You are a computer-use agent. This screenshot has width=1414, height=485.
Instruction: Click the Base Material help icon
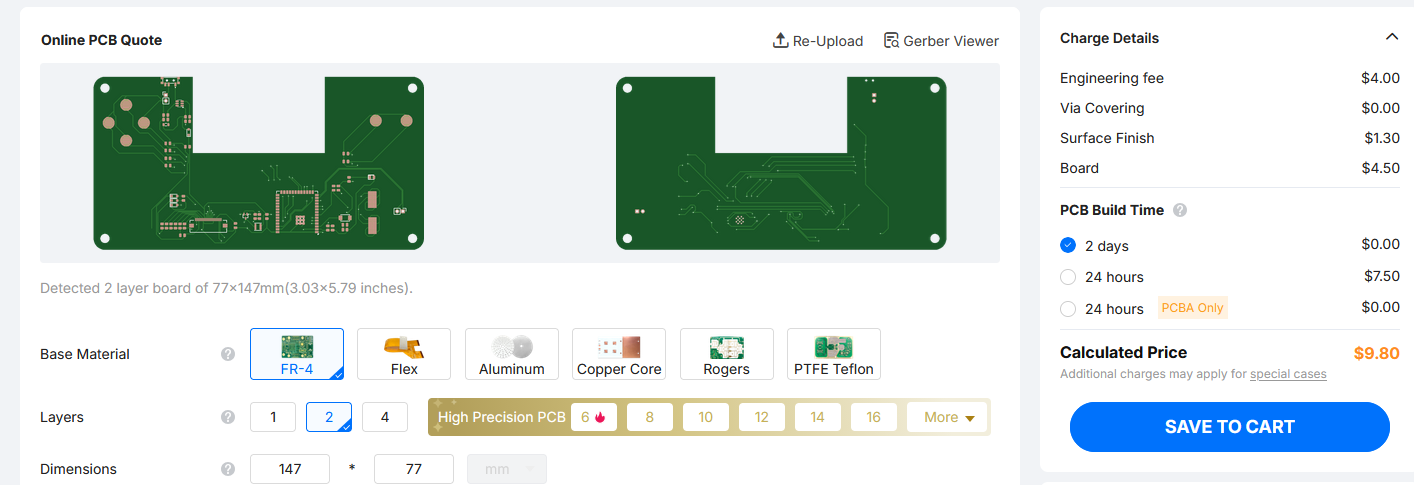tap(228, 354)
